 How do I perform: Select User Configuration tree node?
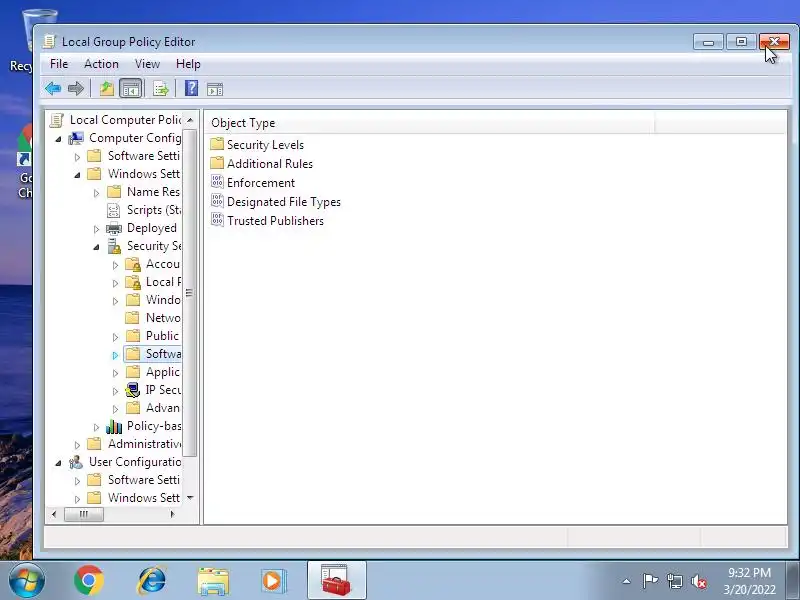[x=126, y=462]
